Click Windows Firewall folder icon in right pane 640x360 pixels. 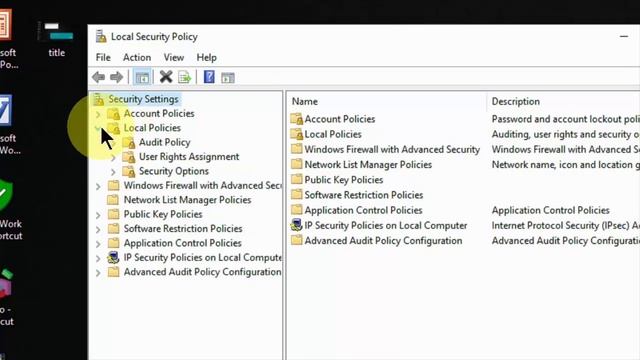(x=297, y=149)
